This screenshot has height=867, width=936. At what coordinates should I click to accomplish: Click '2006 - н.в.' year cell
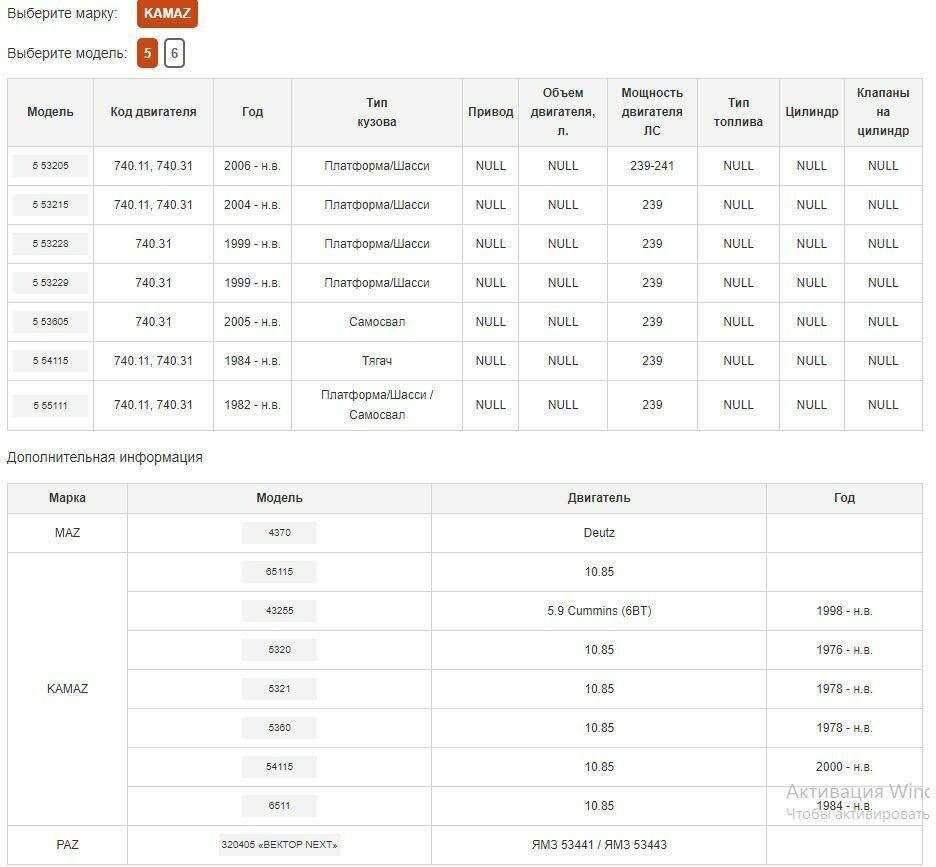point(252,166)
